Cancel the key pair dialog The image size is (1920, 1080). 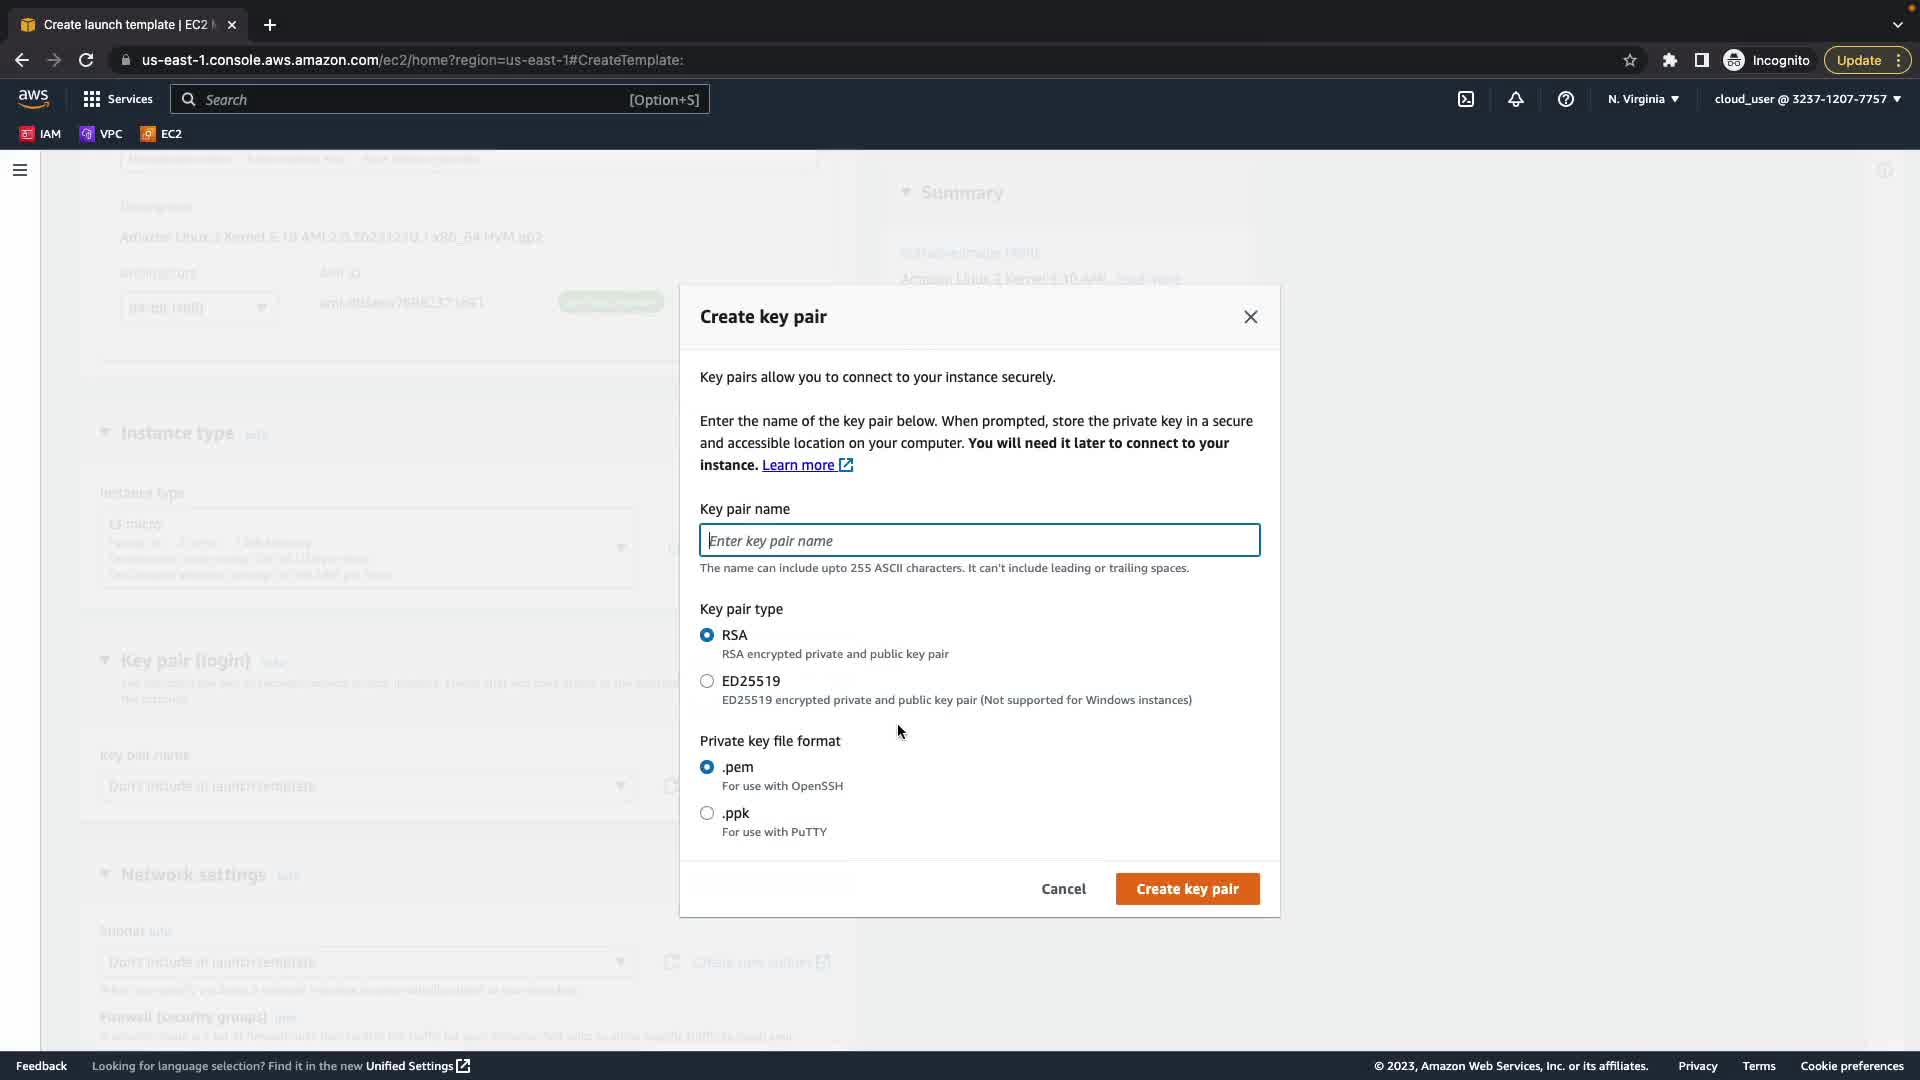tap(1063, 889)
